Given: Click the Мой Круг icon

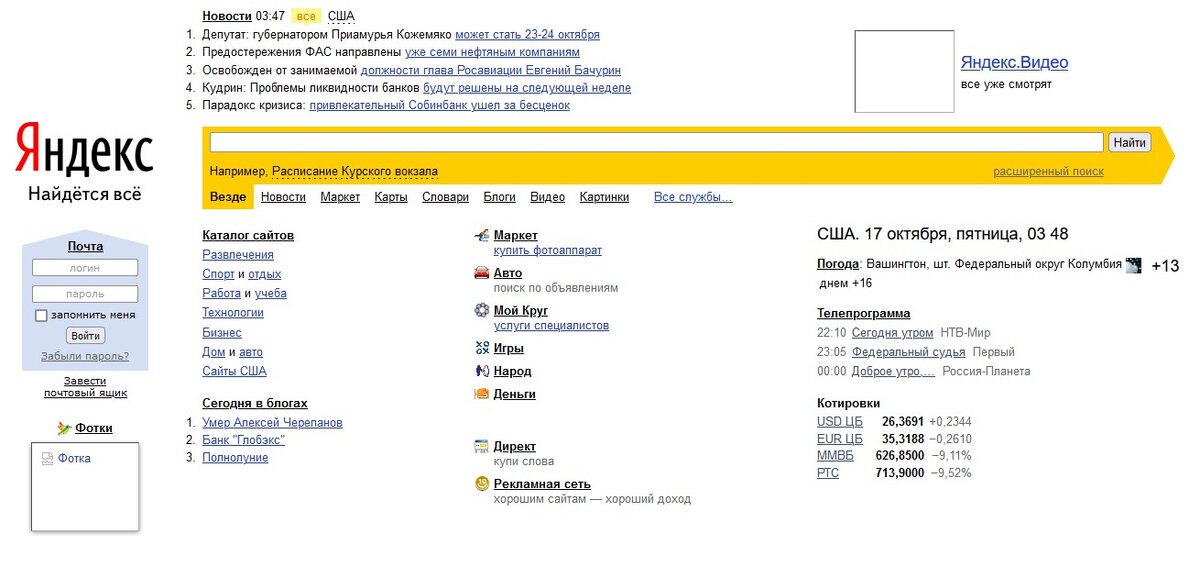Looking at the screenshot, I should click(481, 311).
